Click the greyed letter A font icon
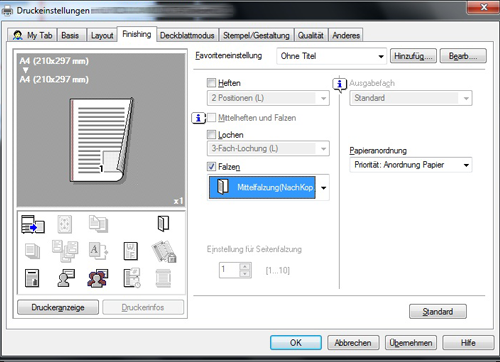This screenshot has height=362, width=500. (x=98, y=251)
